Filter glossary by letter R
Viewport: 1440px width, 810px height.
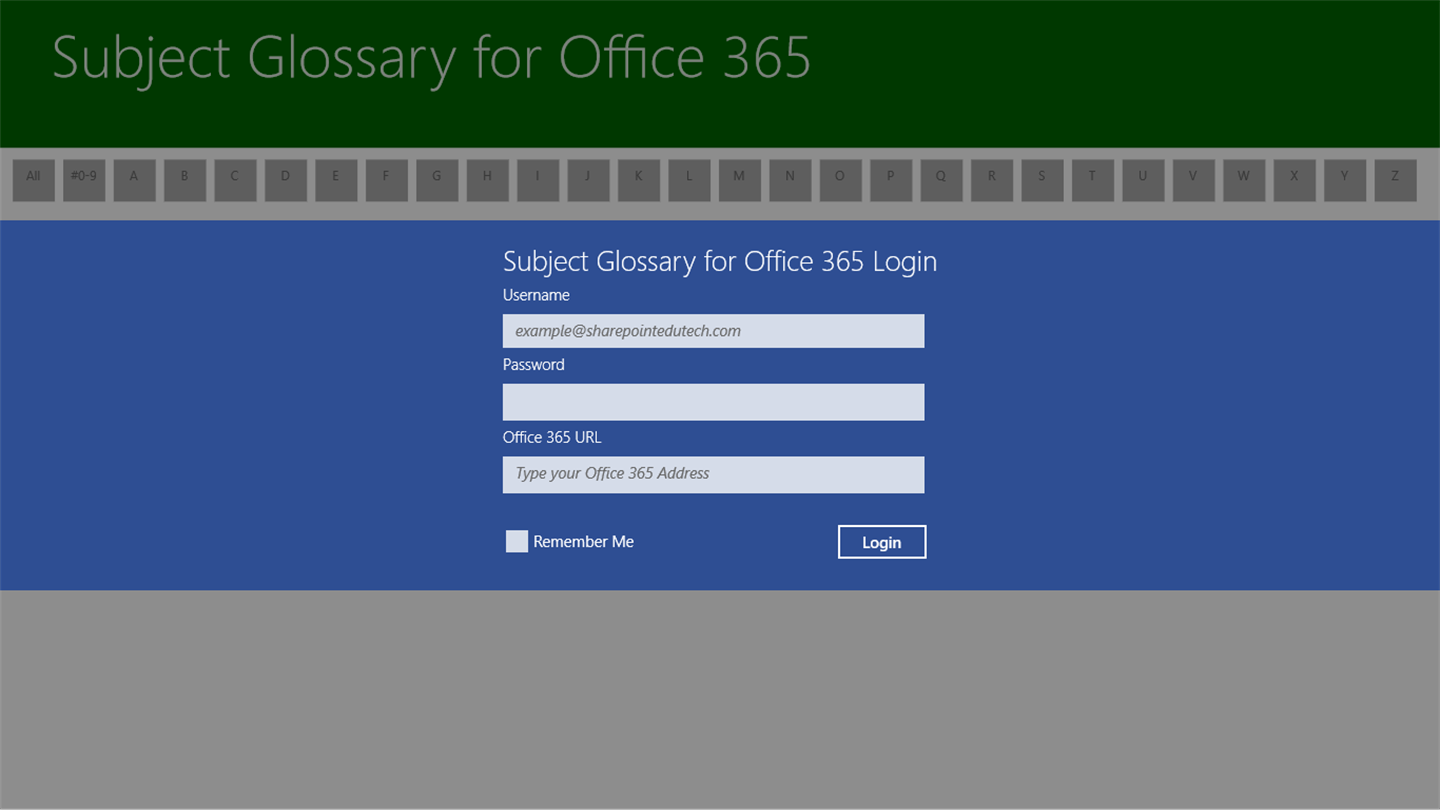992,180
